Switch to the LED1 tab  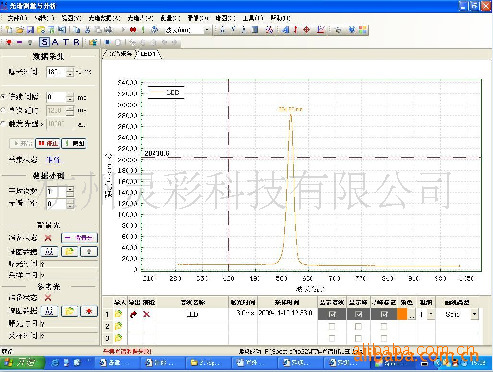(x=148, y=54)
